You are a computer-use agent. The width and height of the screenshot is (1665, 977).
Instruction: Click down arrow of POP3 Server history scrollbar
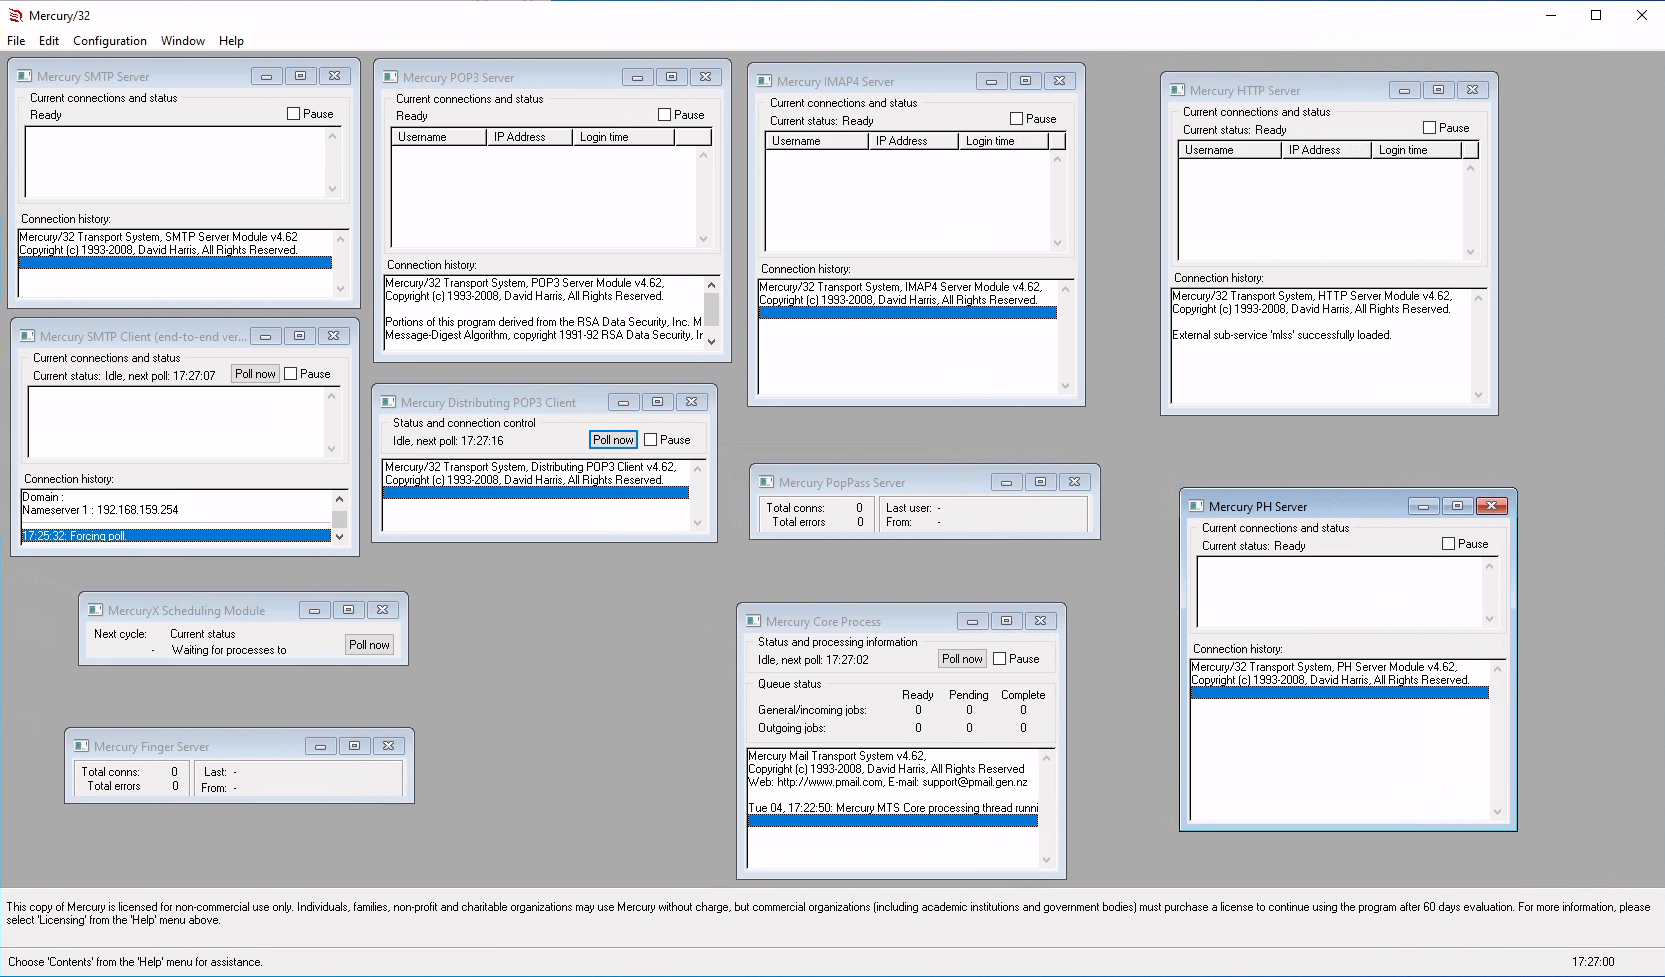[x=711, y=341]
